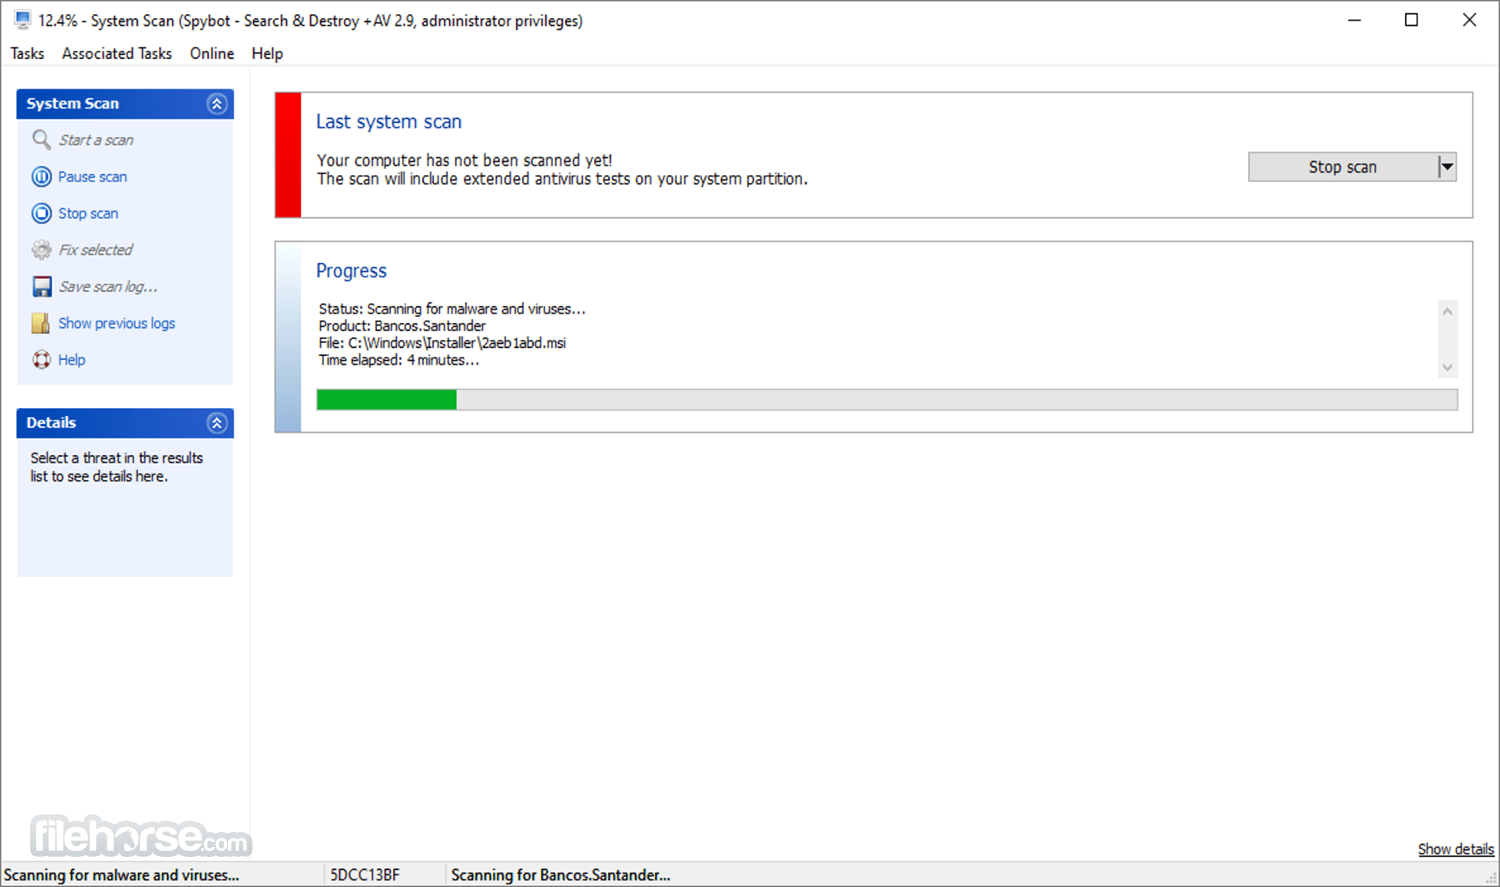Screen dimensions: 1500x887
Task: Click 'Select a threat in the results' details text
Action: tap(116, 458)
